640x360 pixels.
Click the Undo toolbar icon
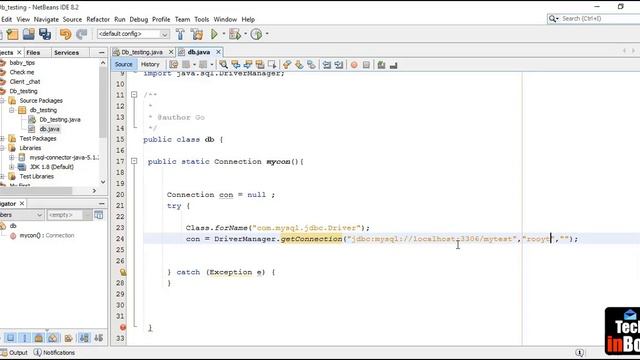(x=65, y=34)
